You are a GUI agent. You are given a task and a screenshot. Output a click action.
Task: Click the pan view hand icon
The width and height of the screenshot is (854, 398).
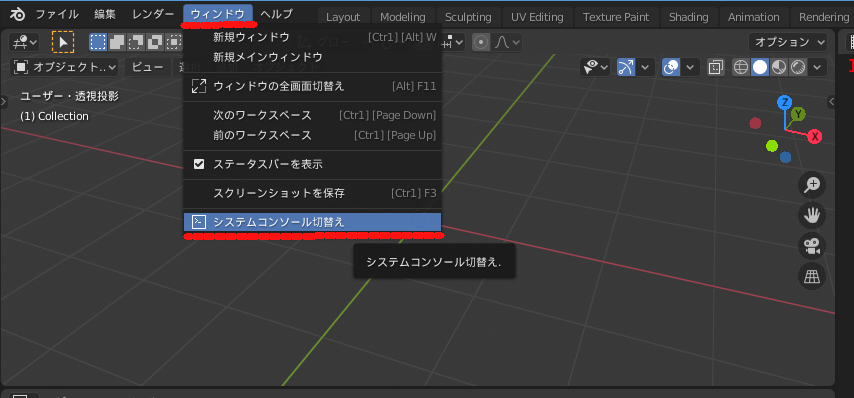pyautogui.click(x=812, y=216)
